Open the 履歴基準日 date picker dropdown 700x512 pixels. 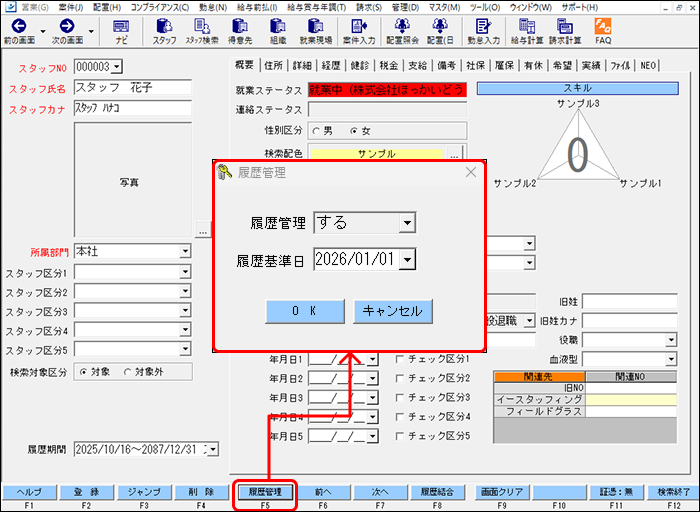coord(407,259)
